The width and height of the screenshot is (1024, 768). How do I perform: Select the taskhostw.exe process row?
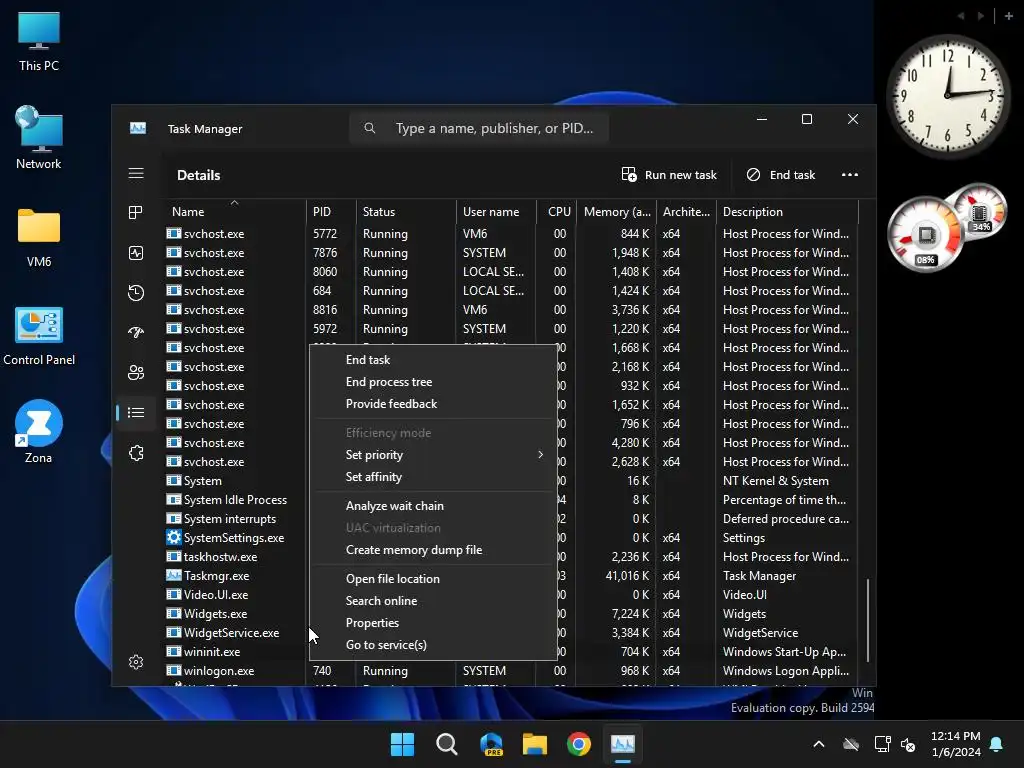511,556
